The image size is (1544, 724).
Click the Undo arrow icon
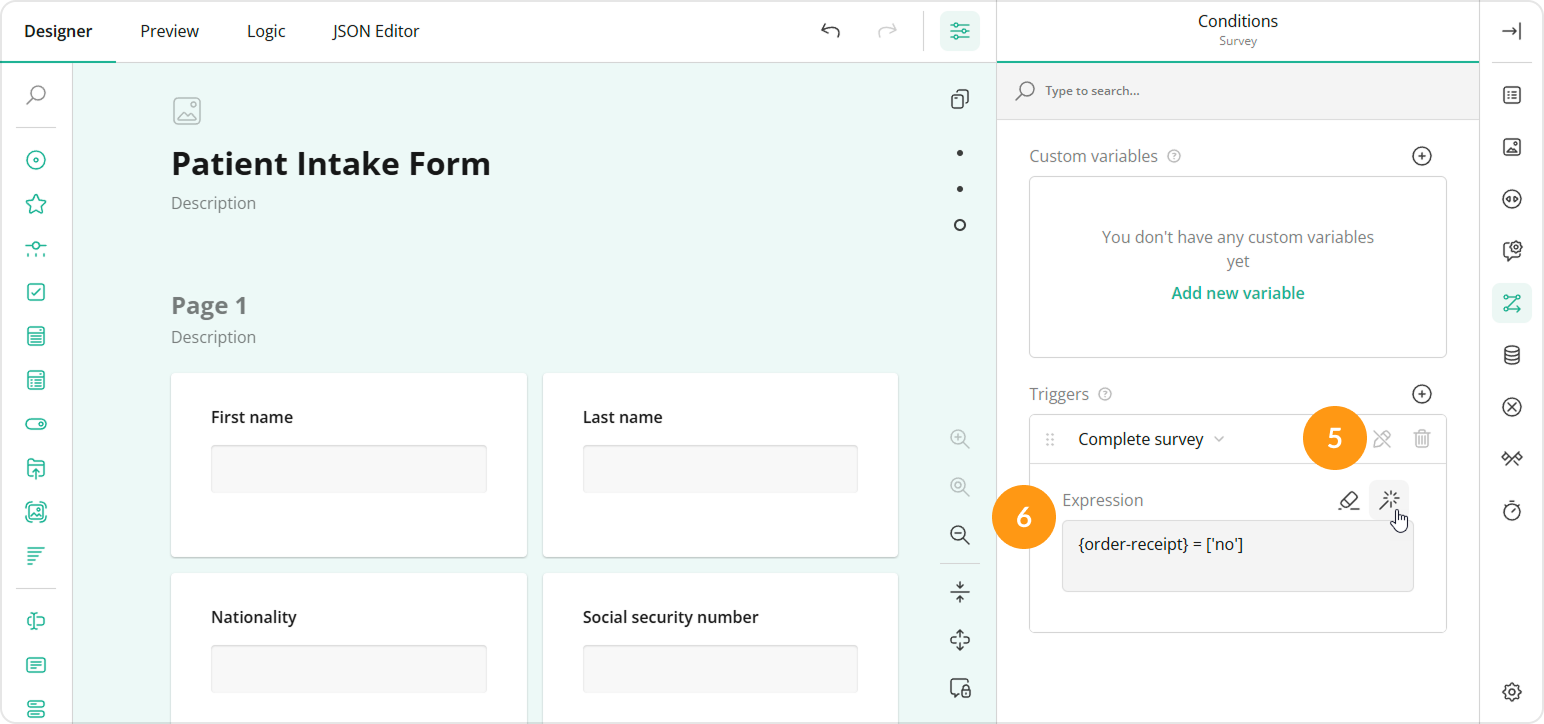tap(830, 31)
